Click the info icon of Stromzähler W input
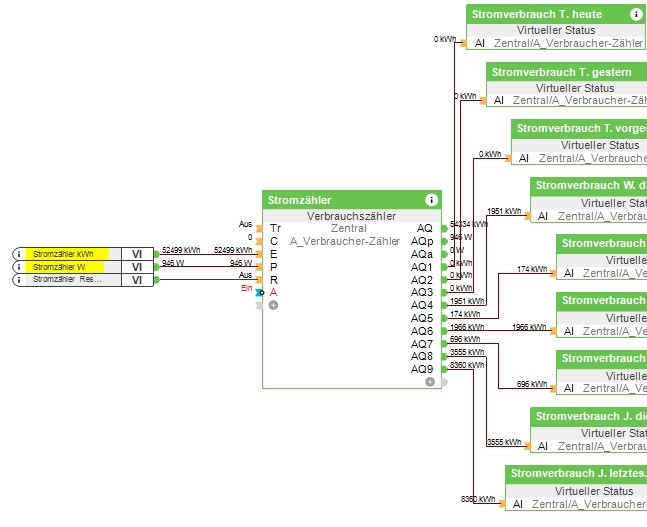This screenshot has height=527, width=647. pyautogui.click(x=19, y=267)
